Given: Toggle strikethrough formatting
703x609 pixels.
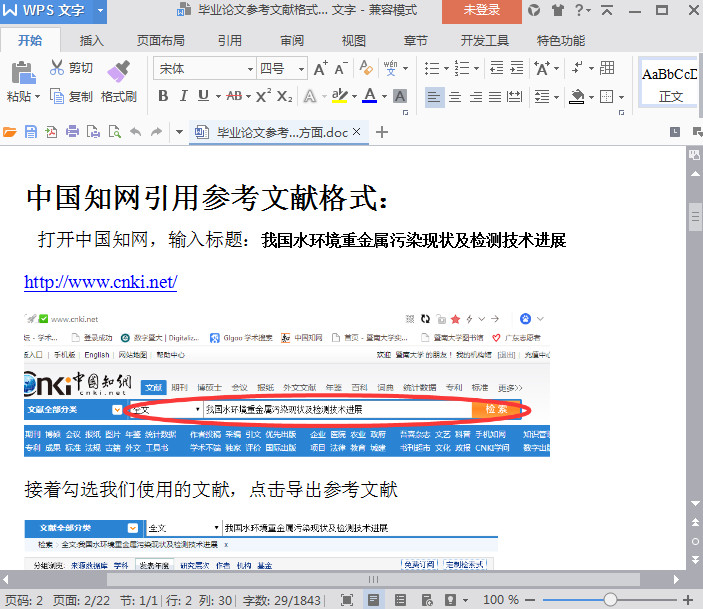Looking at the screenshot, I should coord(234,96).
